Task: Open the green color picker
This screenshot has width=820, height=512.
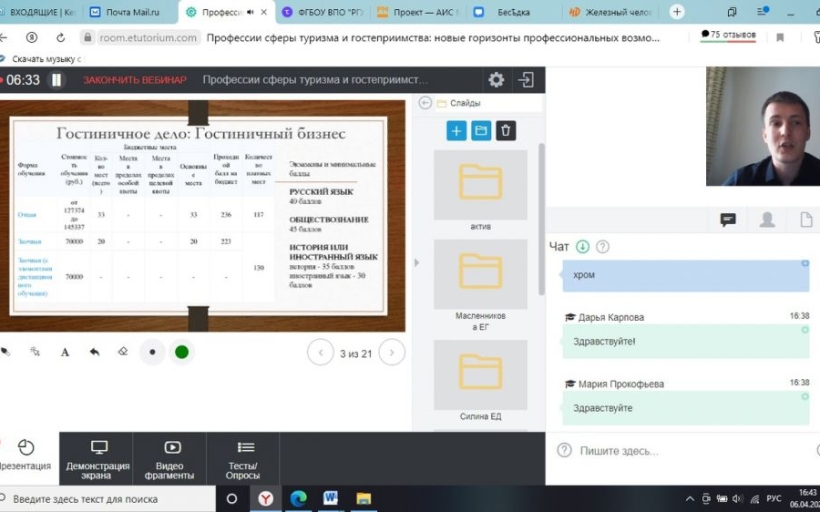Action: [181, 352]
